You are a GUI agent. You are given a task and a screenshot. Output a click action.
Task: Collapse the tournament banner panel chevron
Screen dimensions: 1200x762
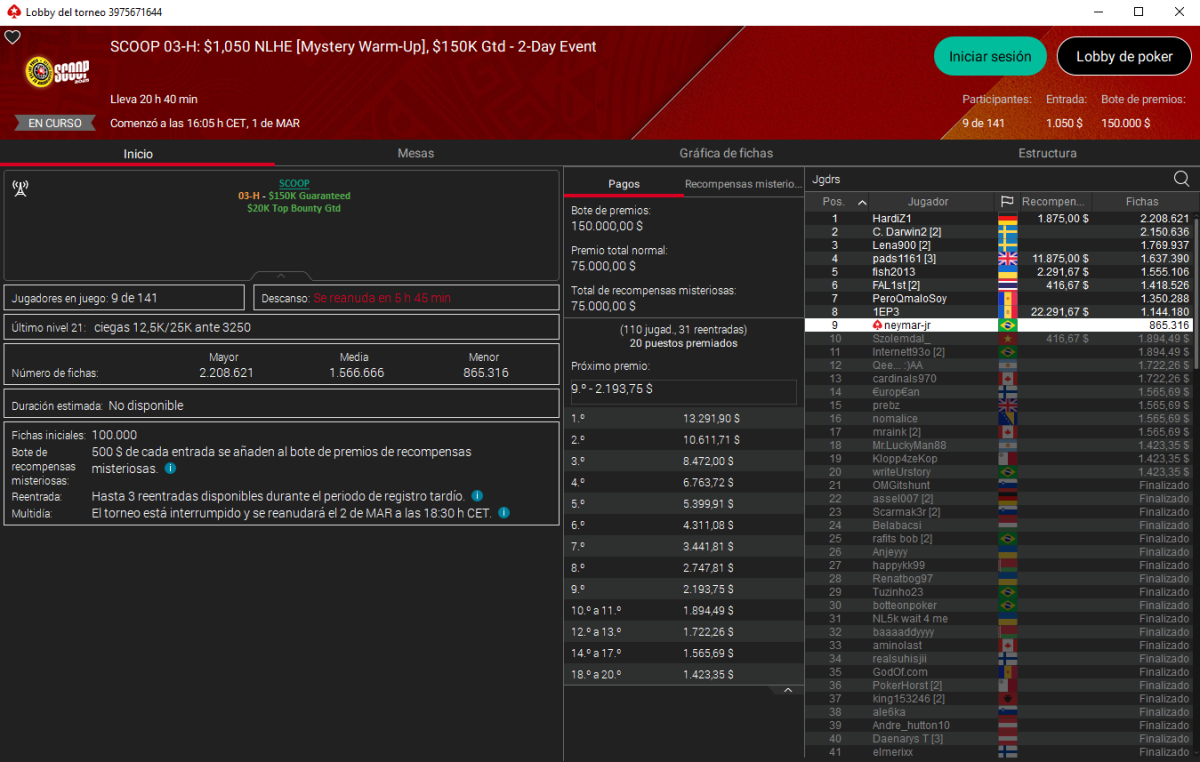pos(281,276)
